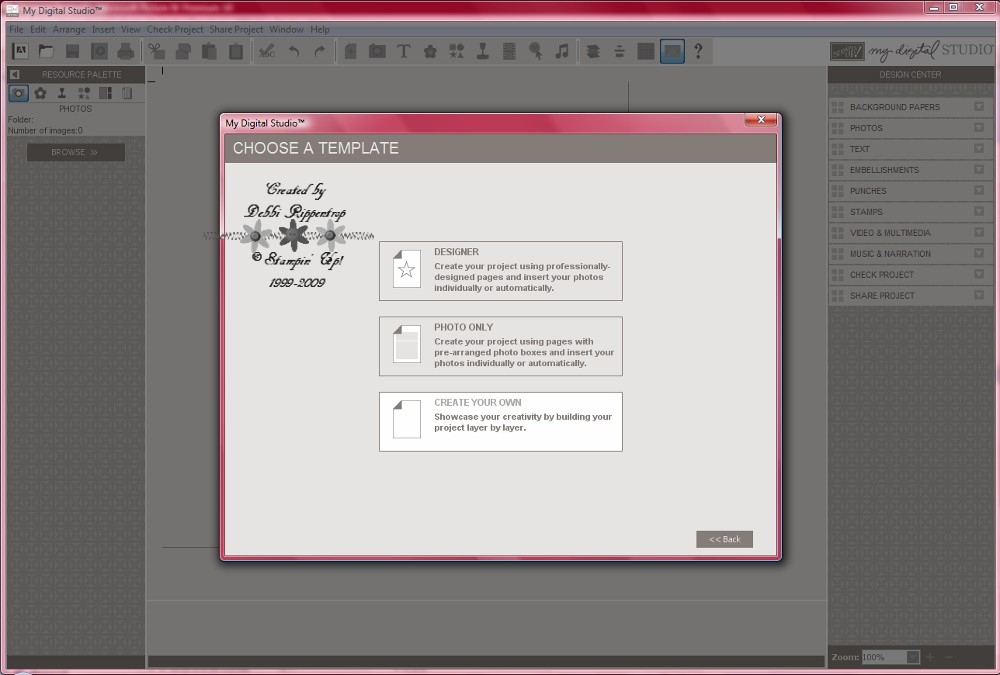The width and height of the screenshot is (1000, 675).
Task: Click the Copy toolbar icon
Action: pyautogui.click(x=183, y=51)
